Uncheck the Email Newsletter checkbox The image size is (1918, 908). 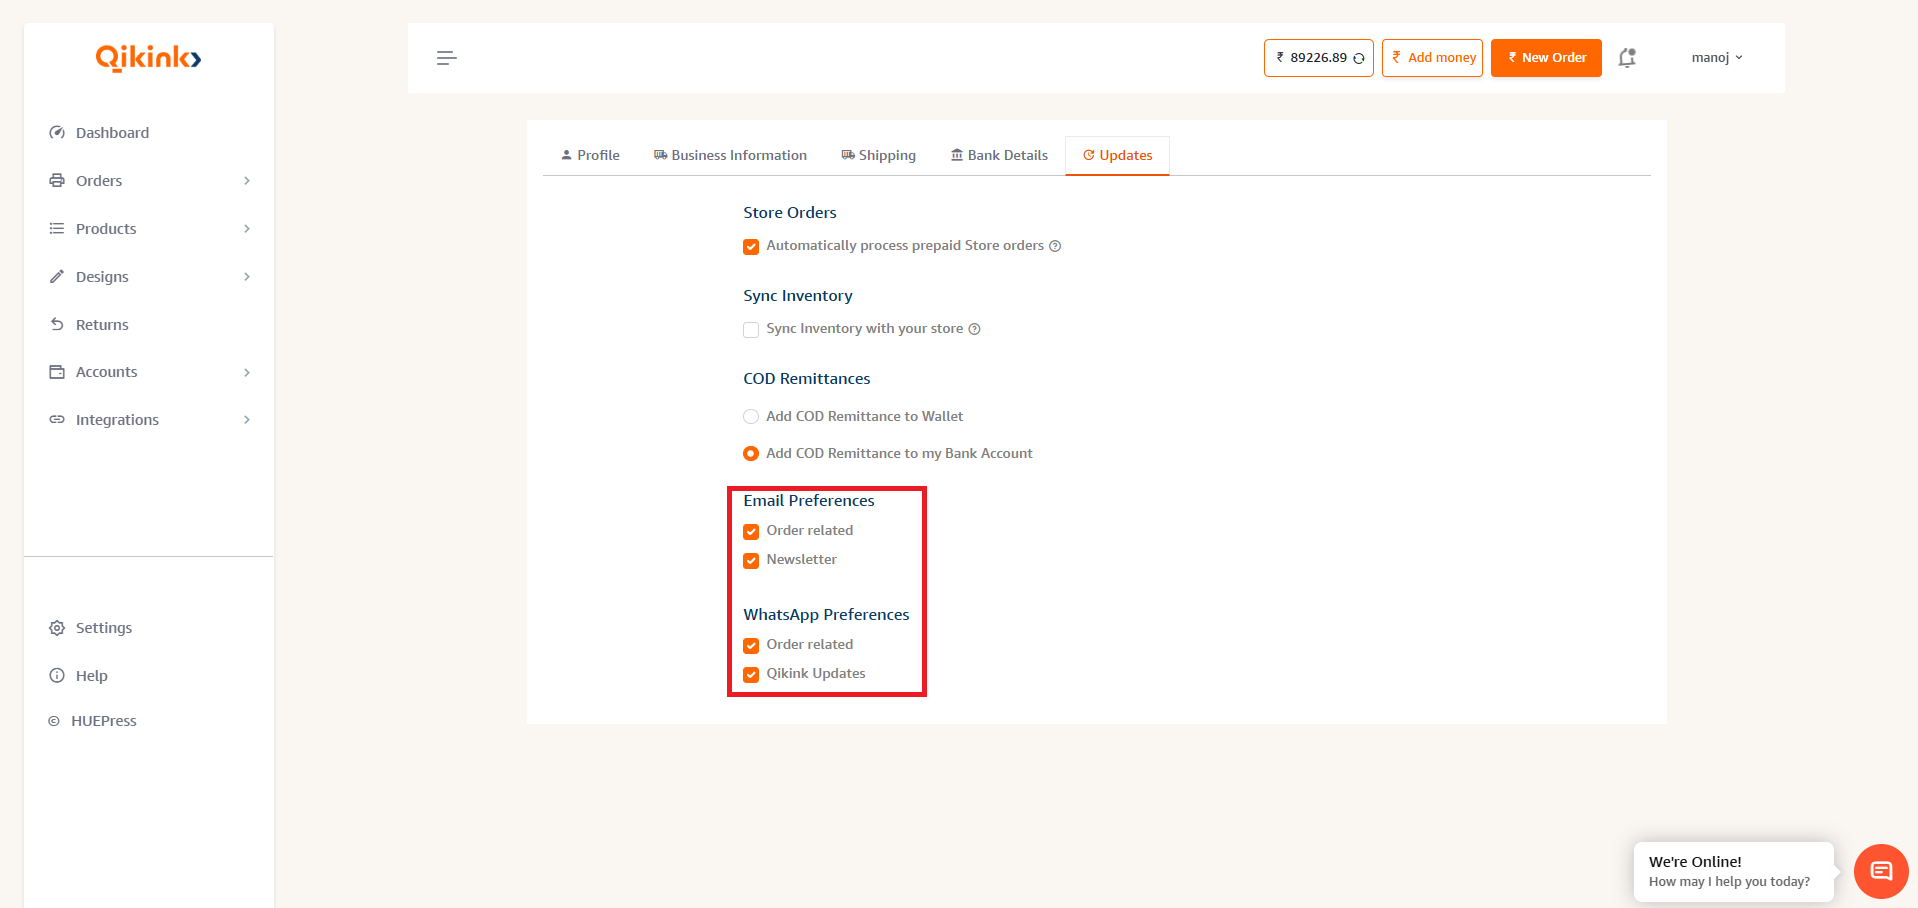751,561
